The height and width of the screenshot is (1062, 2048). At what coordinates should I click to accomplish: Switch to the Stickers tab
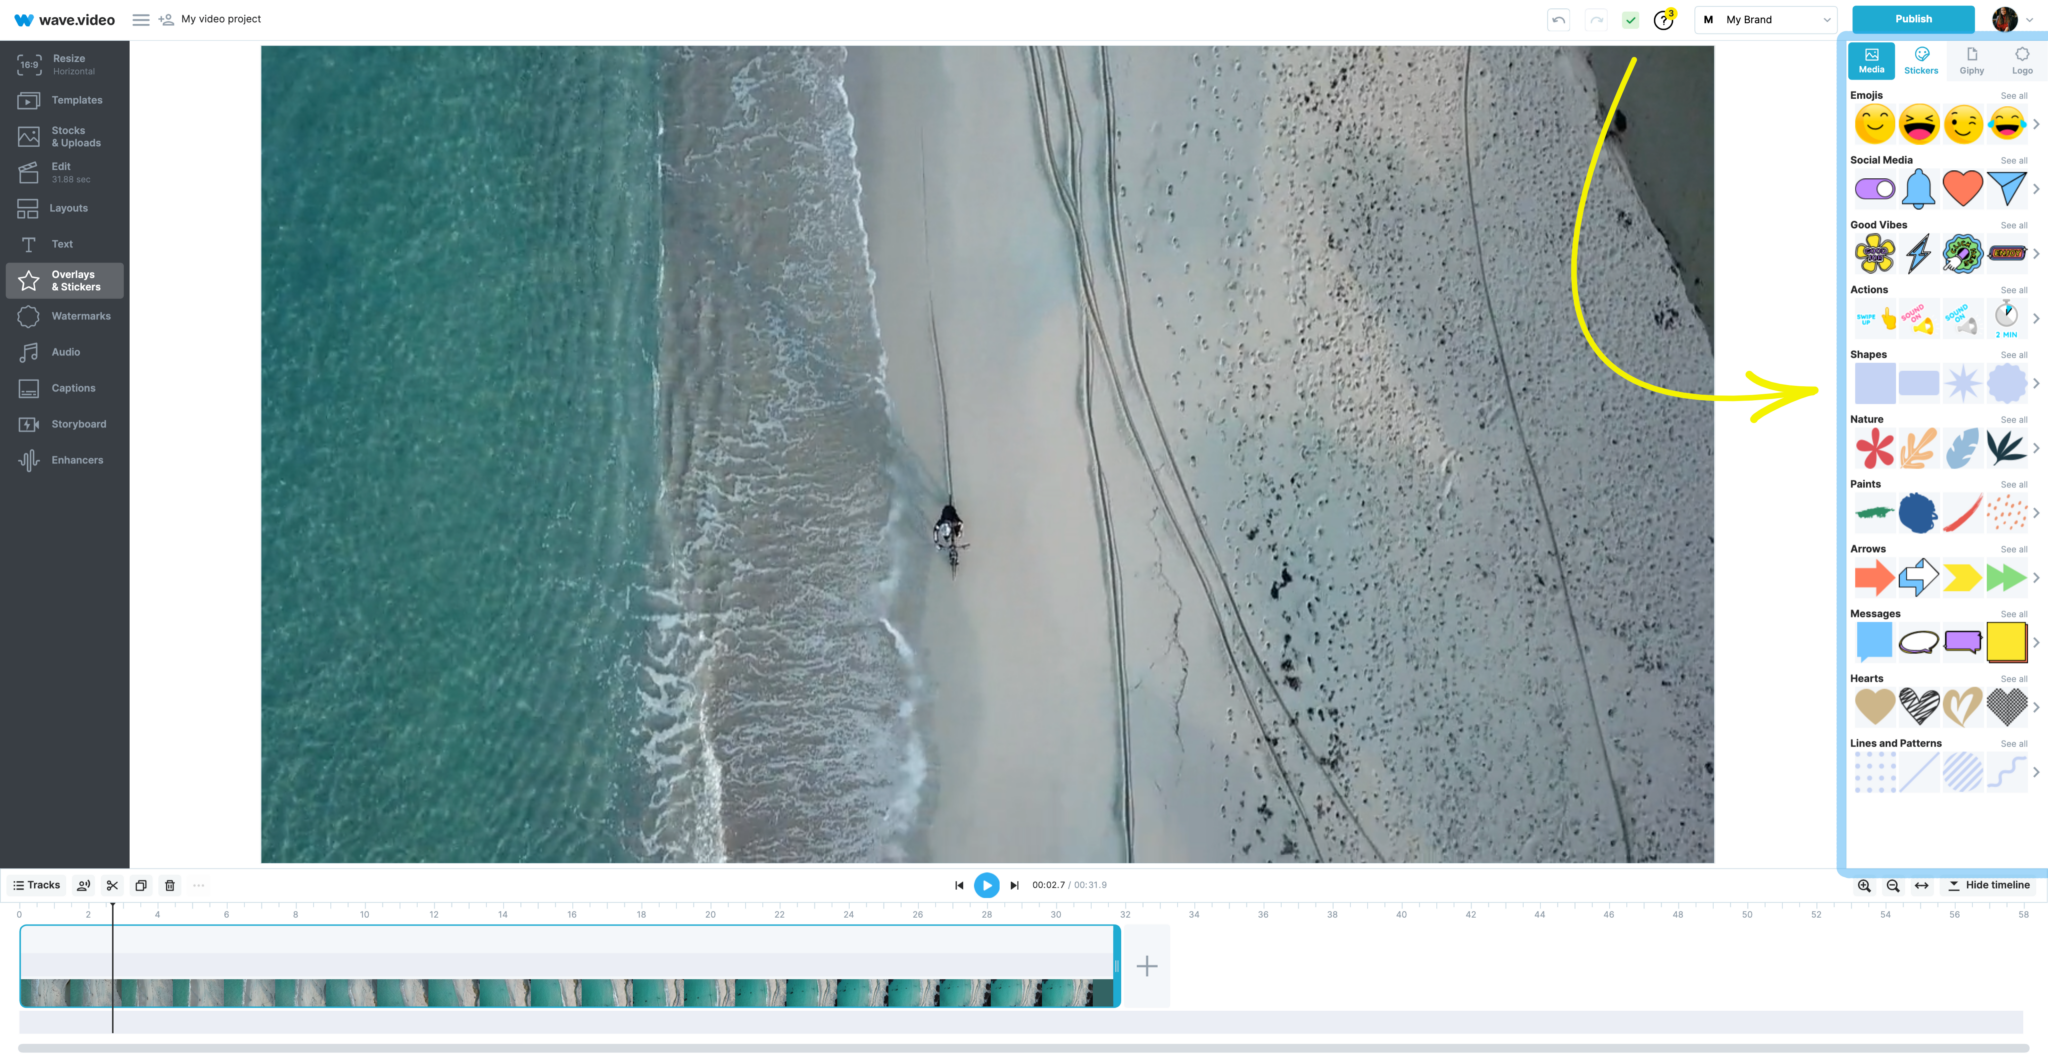click(1920, 60)
